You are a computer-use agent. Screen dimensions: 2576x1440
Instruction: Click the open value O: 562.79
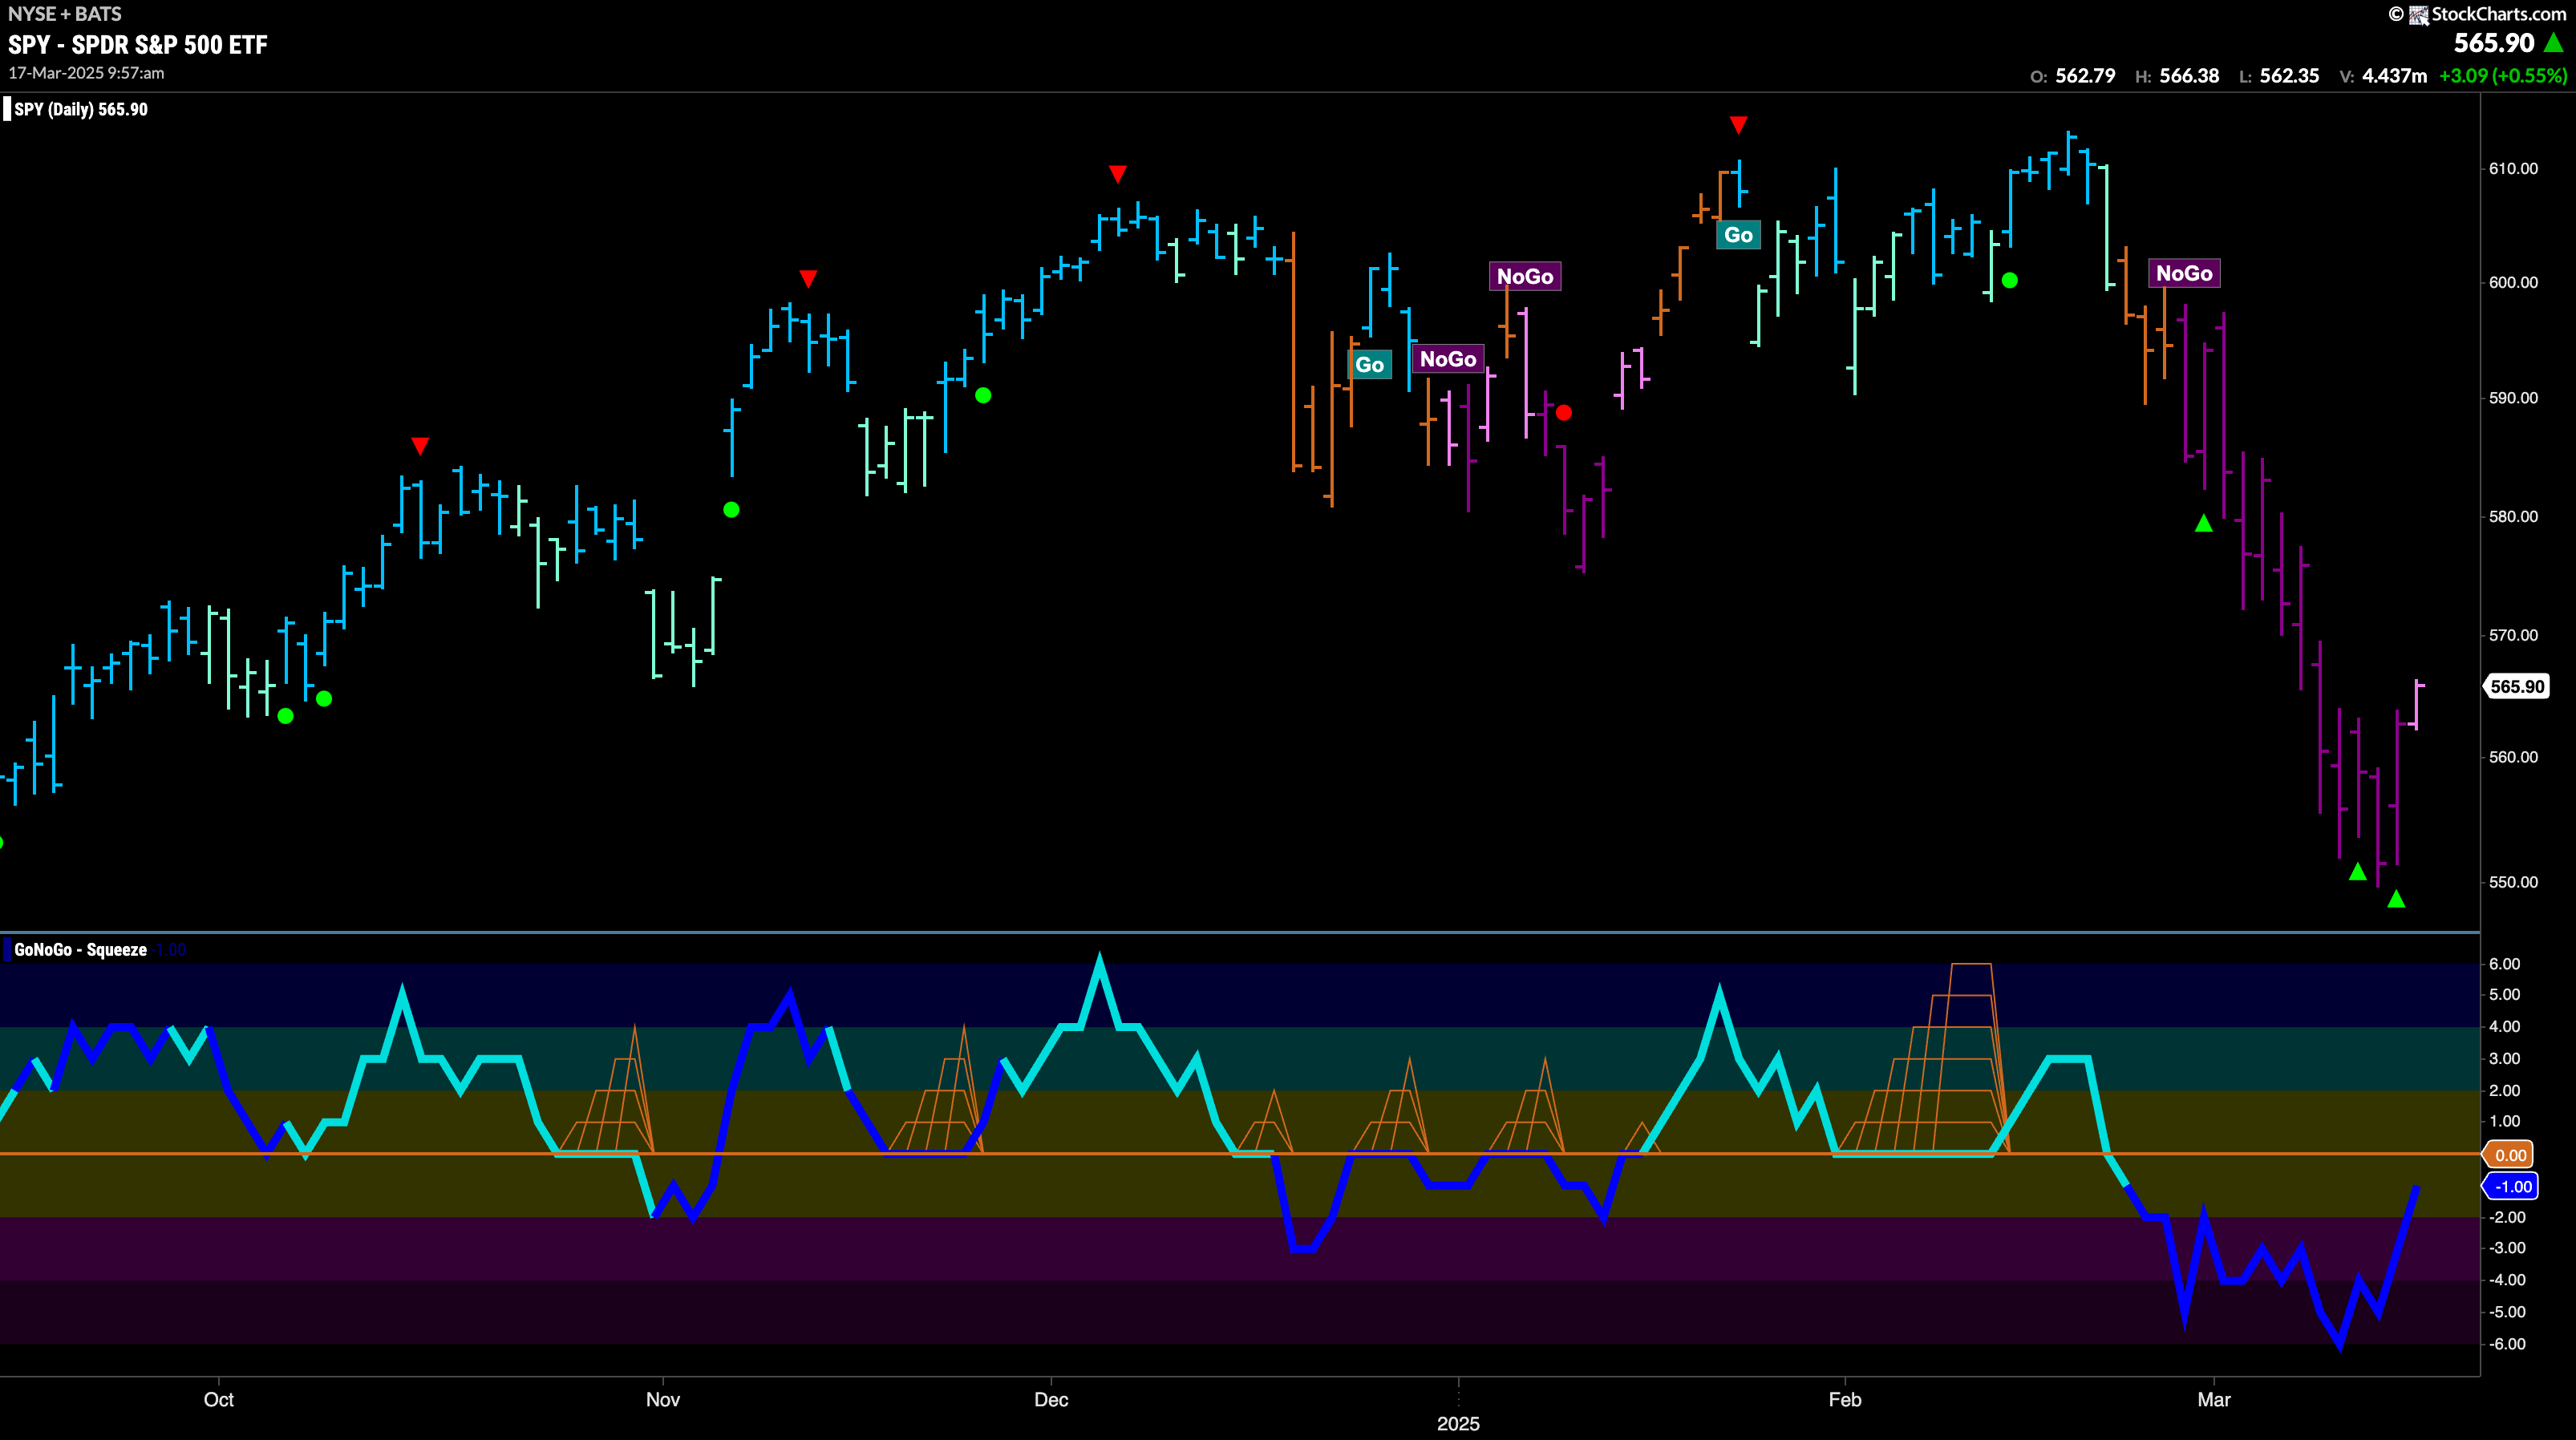click(x=2072, y=76)
